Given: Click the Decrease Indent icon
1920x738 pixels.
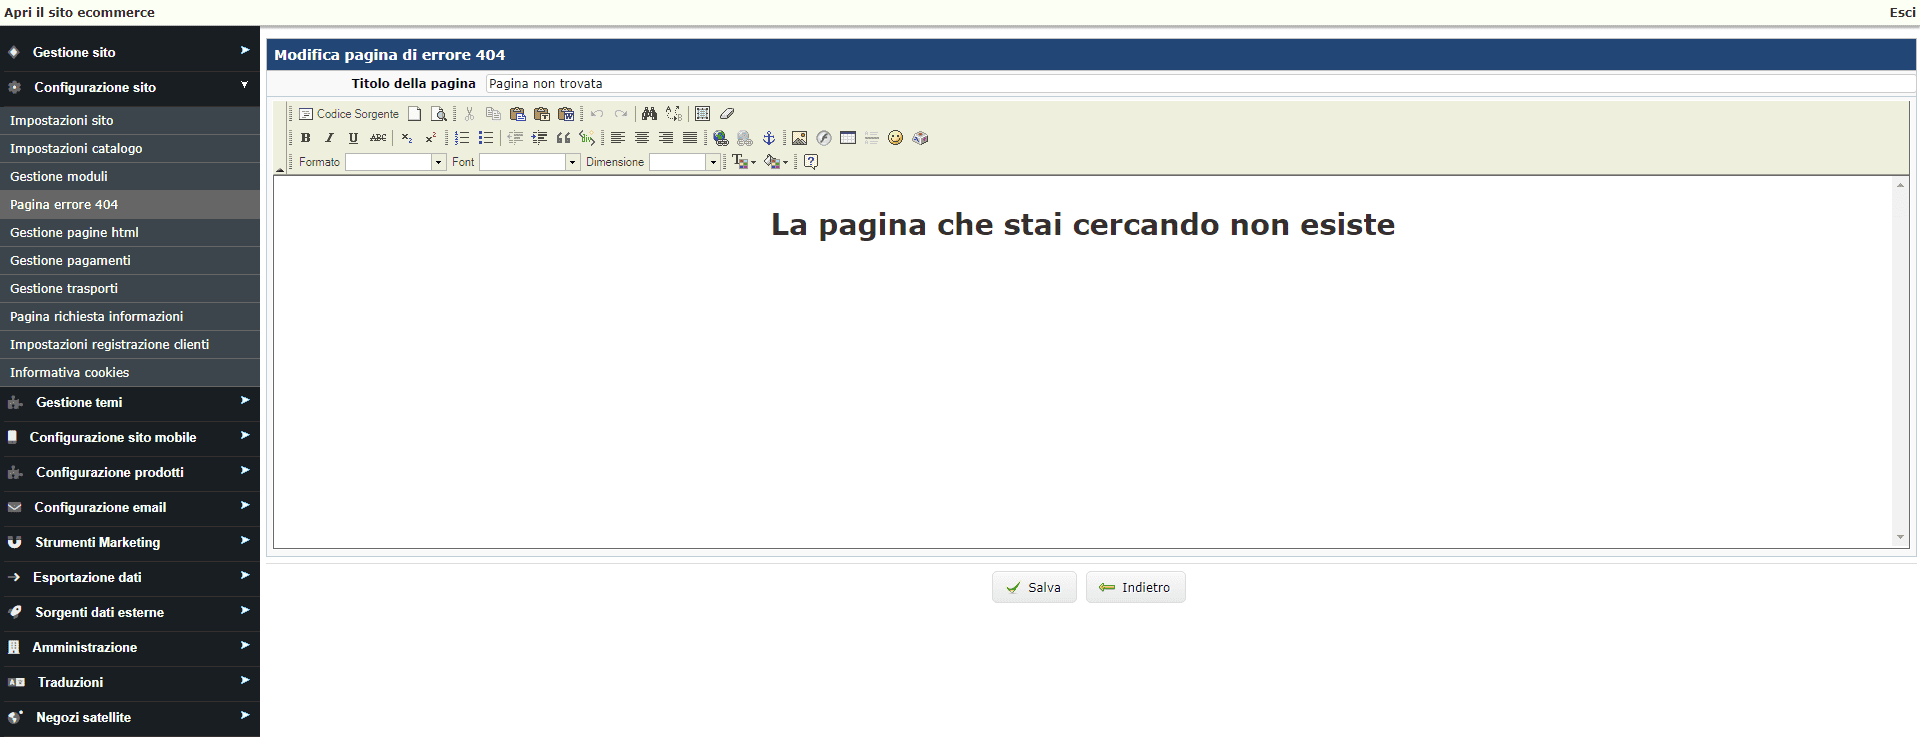Looking at the screenshot, I should click(515, 138).
